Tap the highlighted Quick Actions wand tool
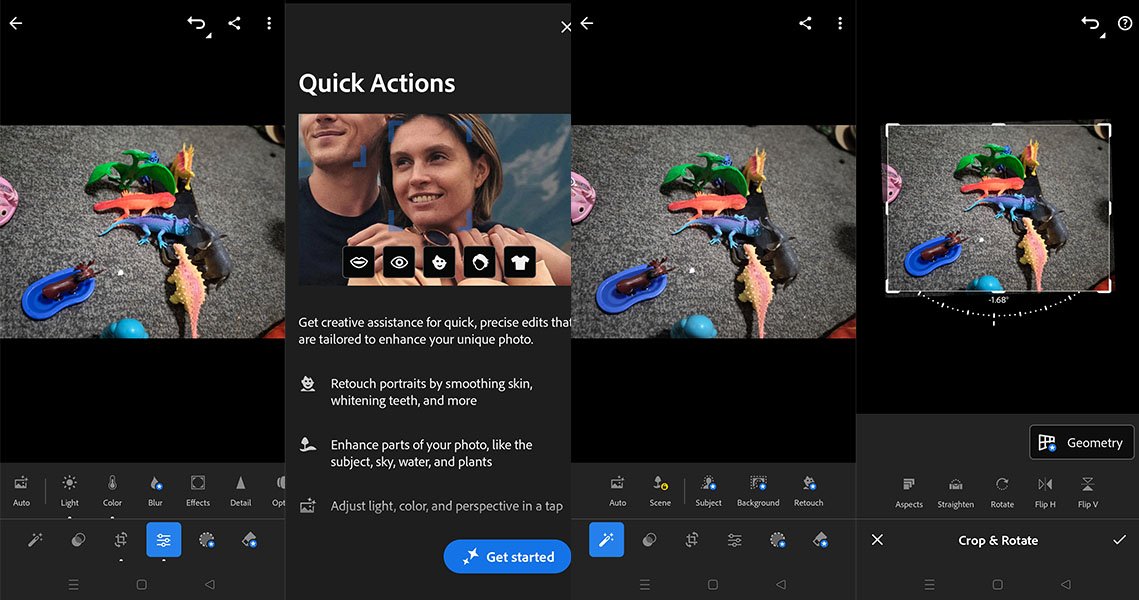The width and height of the screenshot is (1139, 600). pyautogui.click(x=607, y=540)
